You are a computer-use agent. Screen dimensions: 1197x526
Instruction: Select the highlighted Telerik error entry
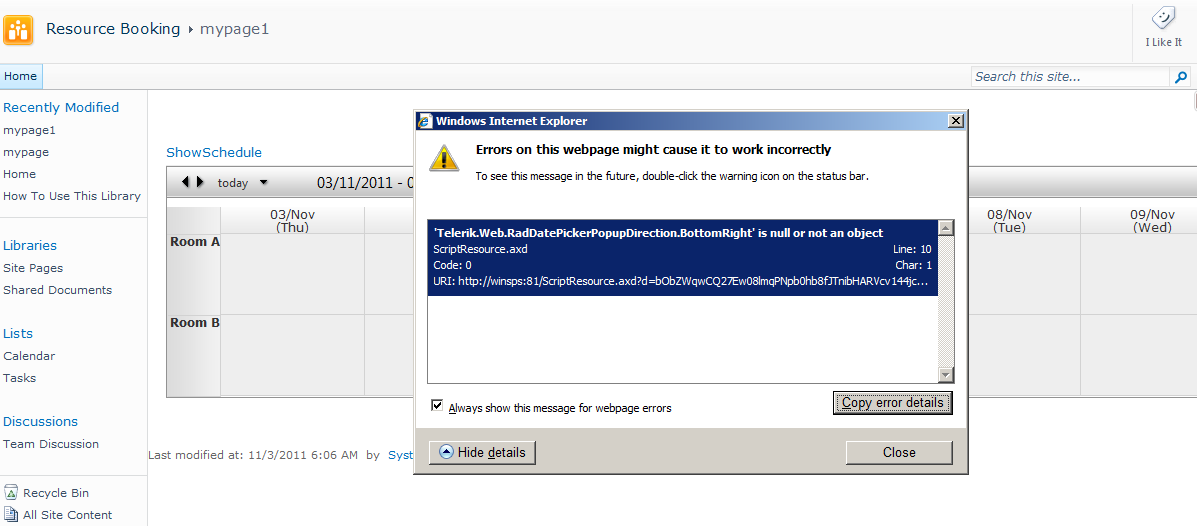point(682,257)
